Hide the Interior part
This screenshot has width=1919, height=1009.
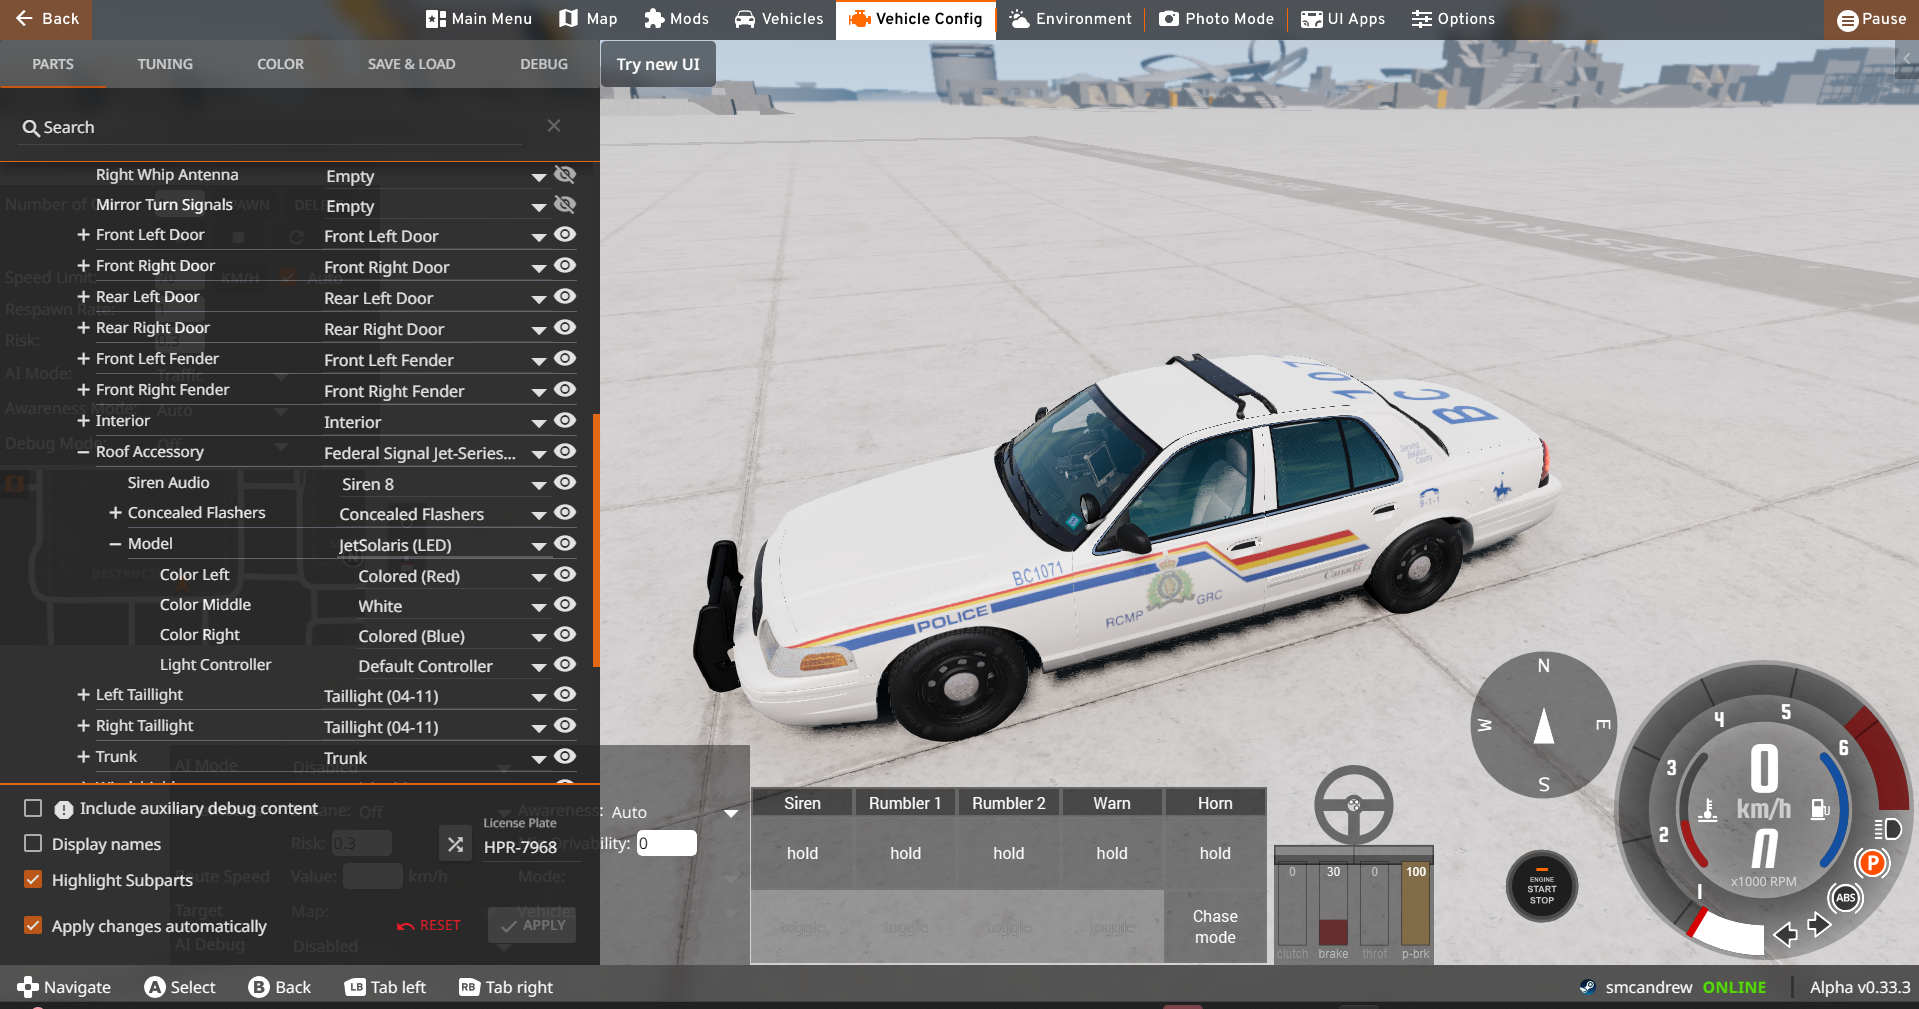pos(565,420)
